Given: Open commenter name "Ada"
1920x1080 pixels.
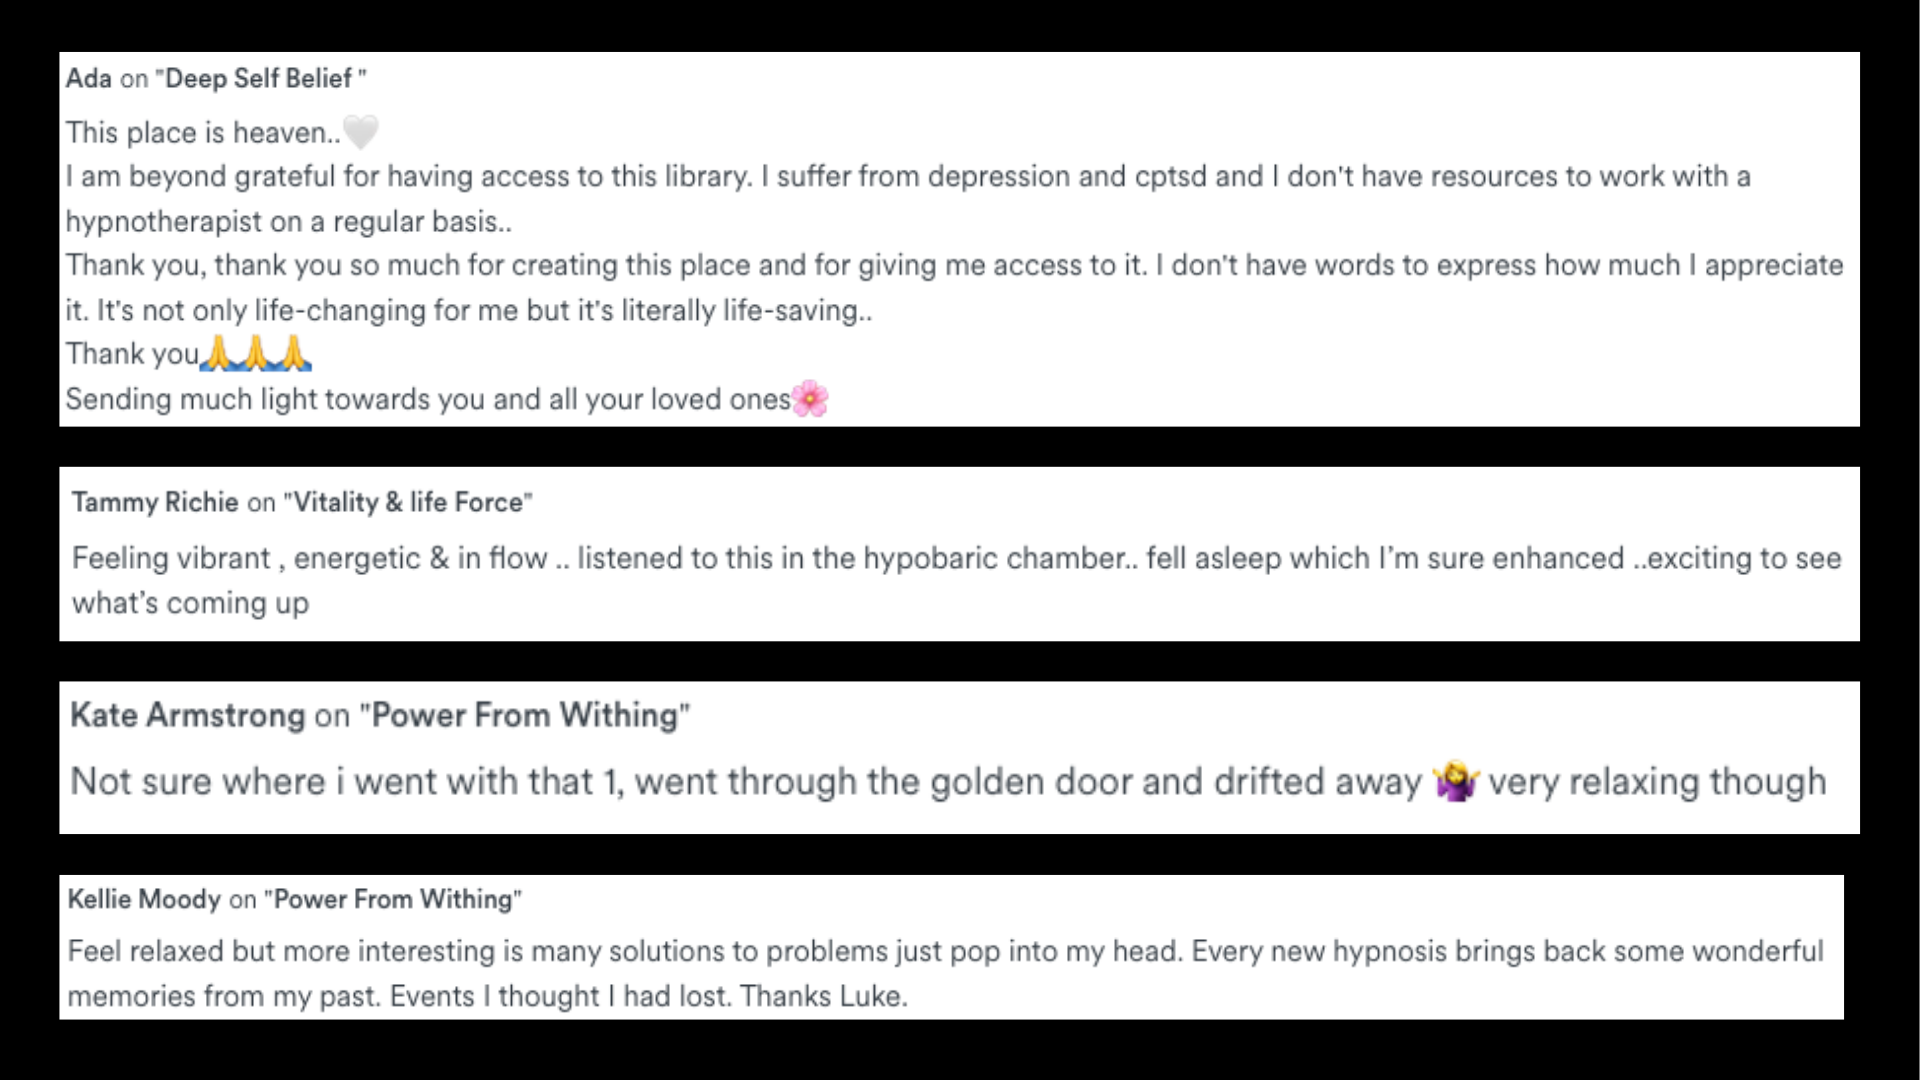Looking at the screenshot, I should pyautogui.click(x=89, y=78).
